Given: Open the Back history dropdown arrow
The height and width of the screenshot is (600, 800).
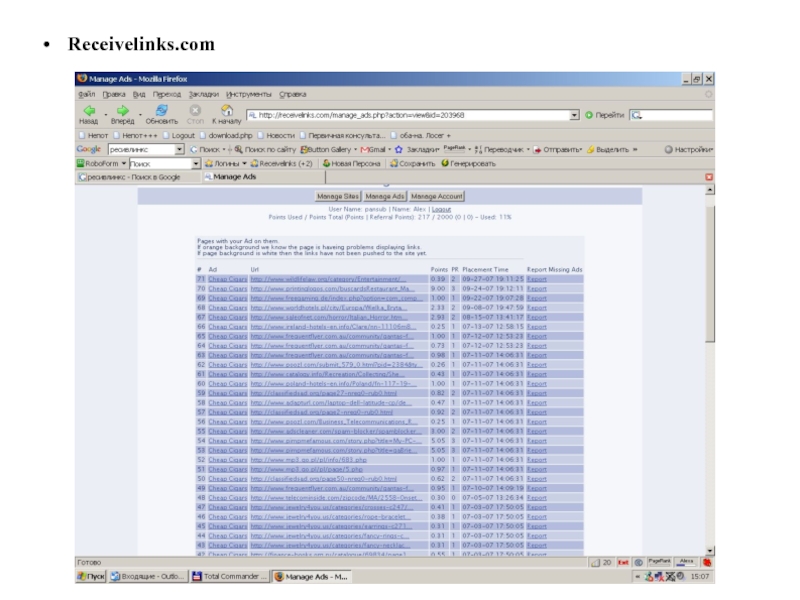Looking at the screenshot, I should point(106,114).
